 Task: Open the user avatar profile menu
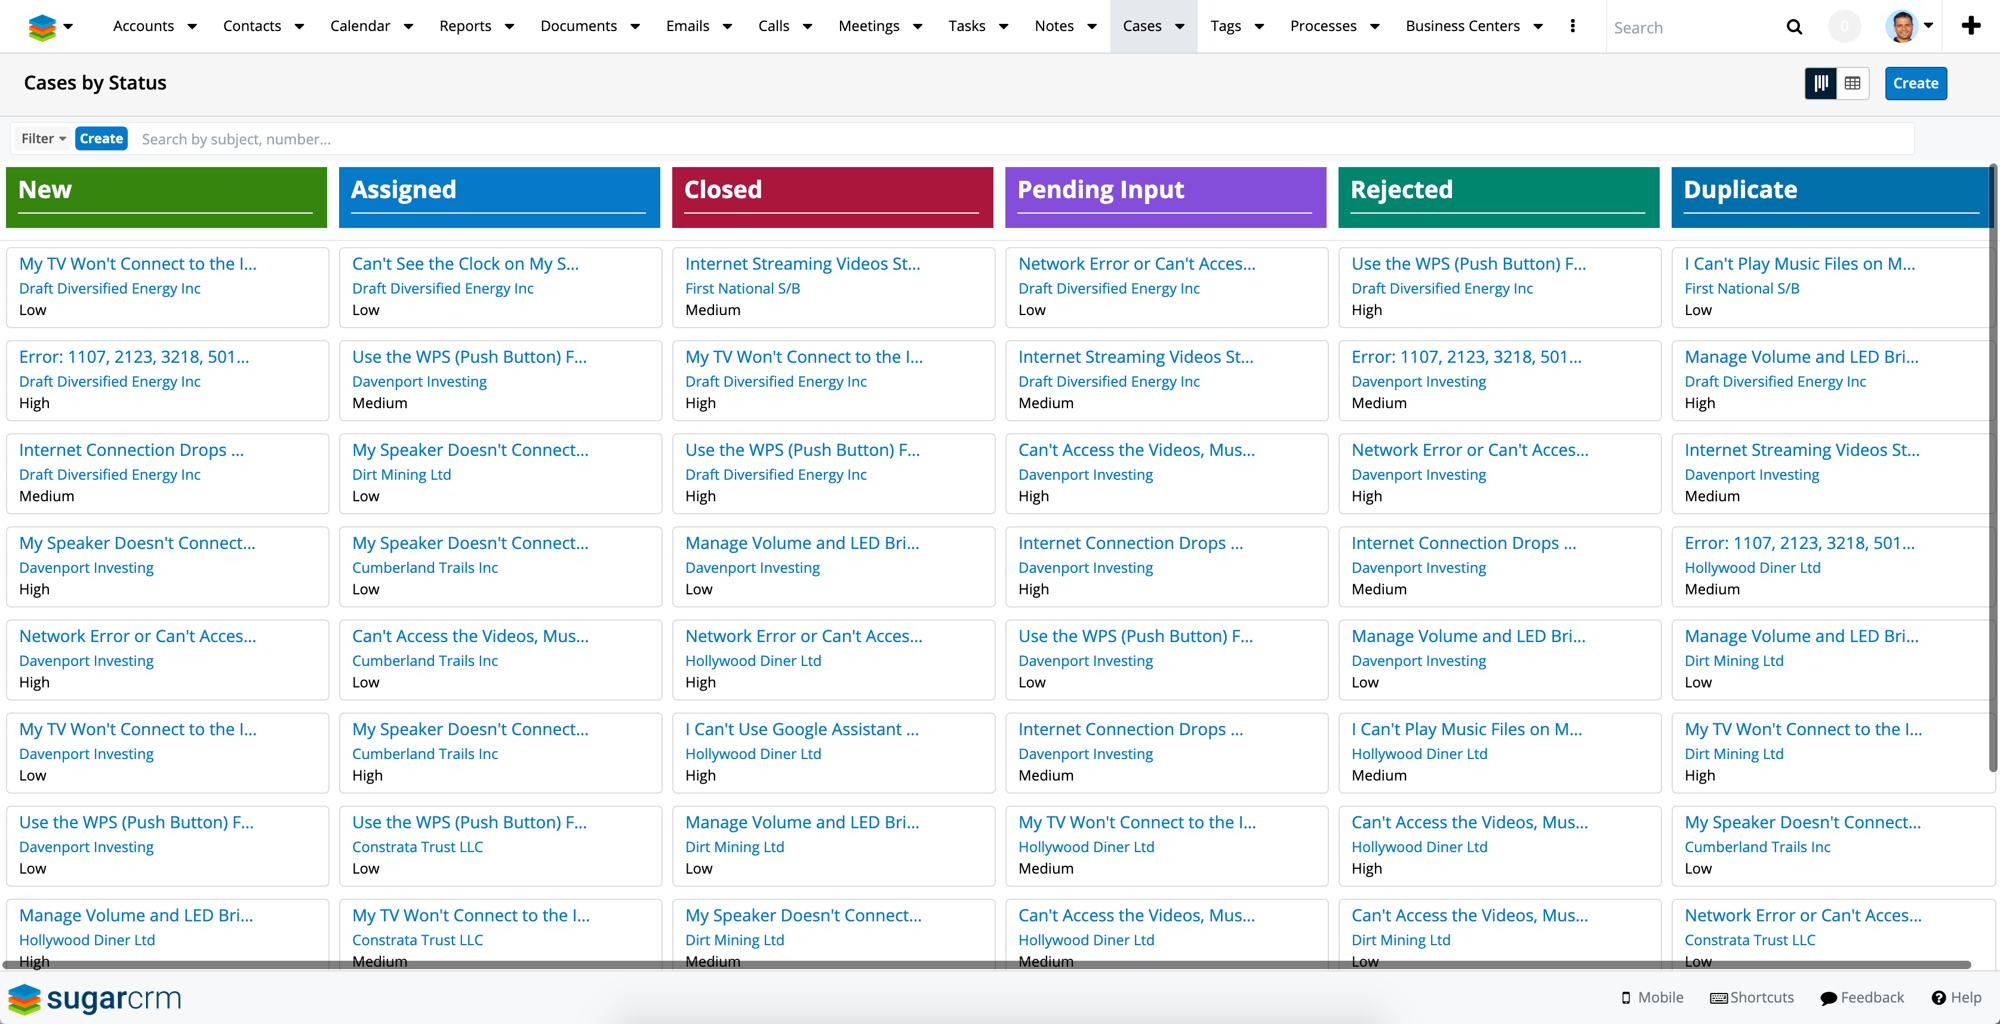pos(1908,27)
